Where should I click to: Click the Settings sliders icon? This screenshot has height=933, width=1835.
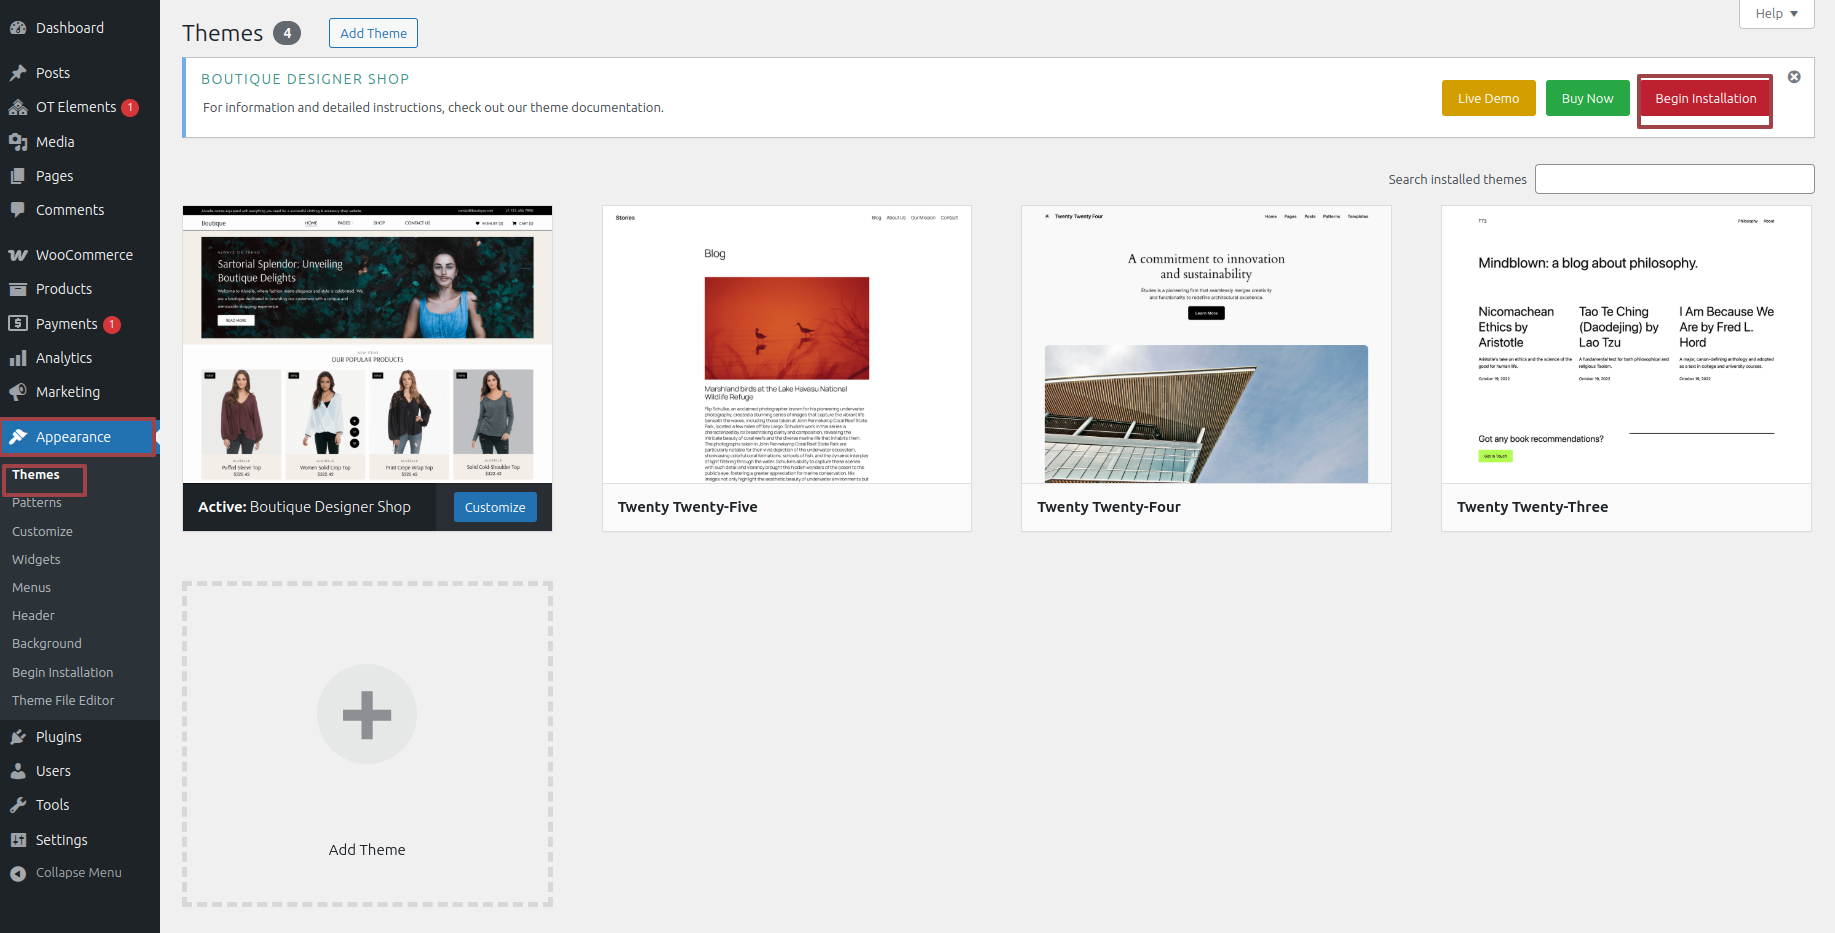click(x=18, y=840)
